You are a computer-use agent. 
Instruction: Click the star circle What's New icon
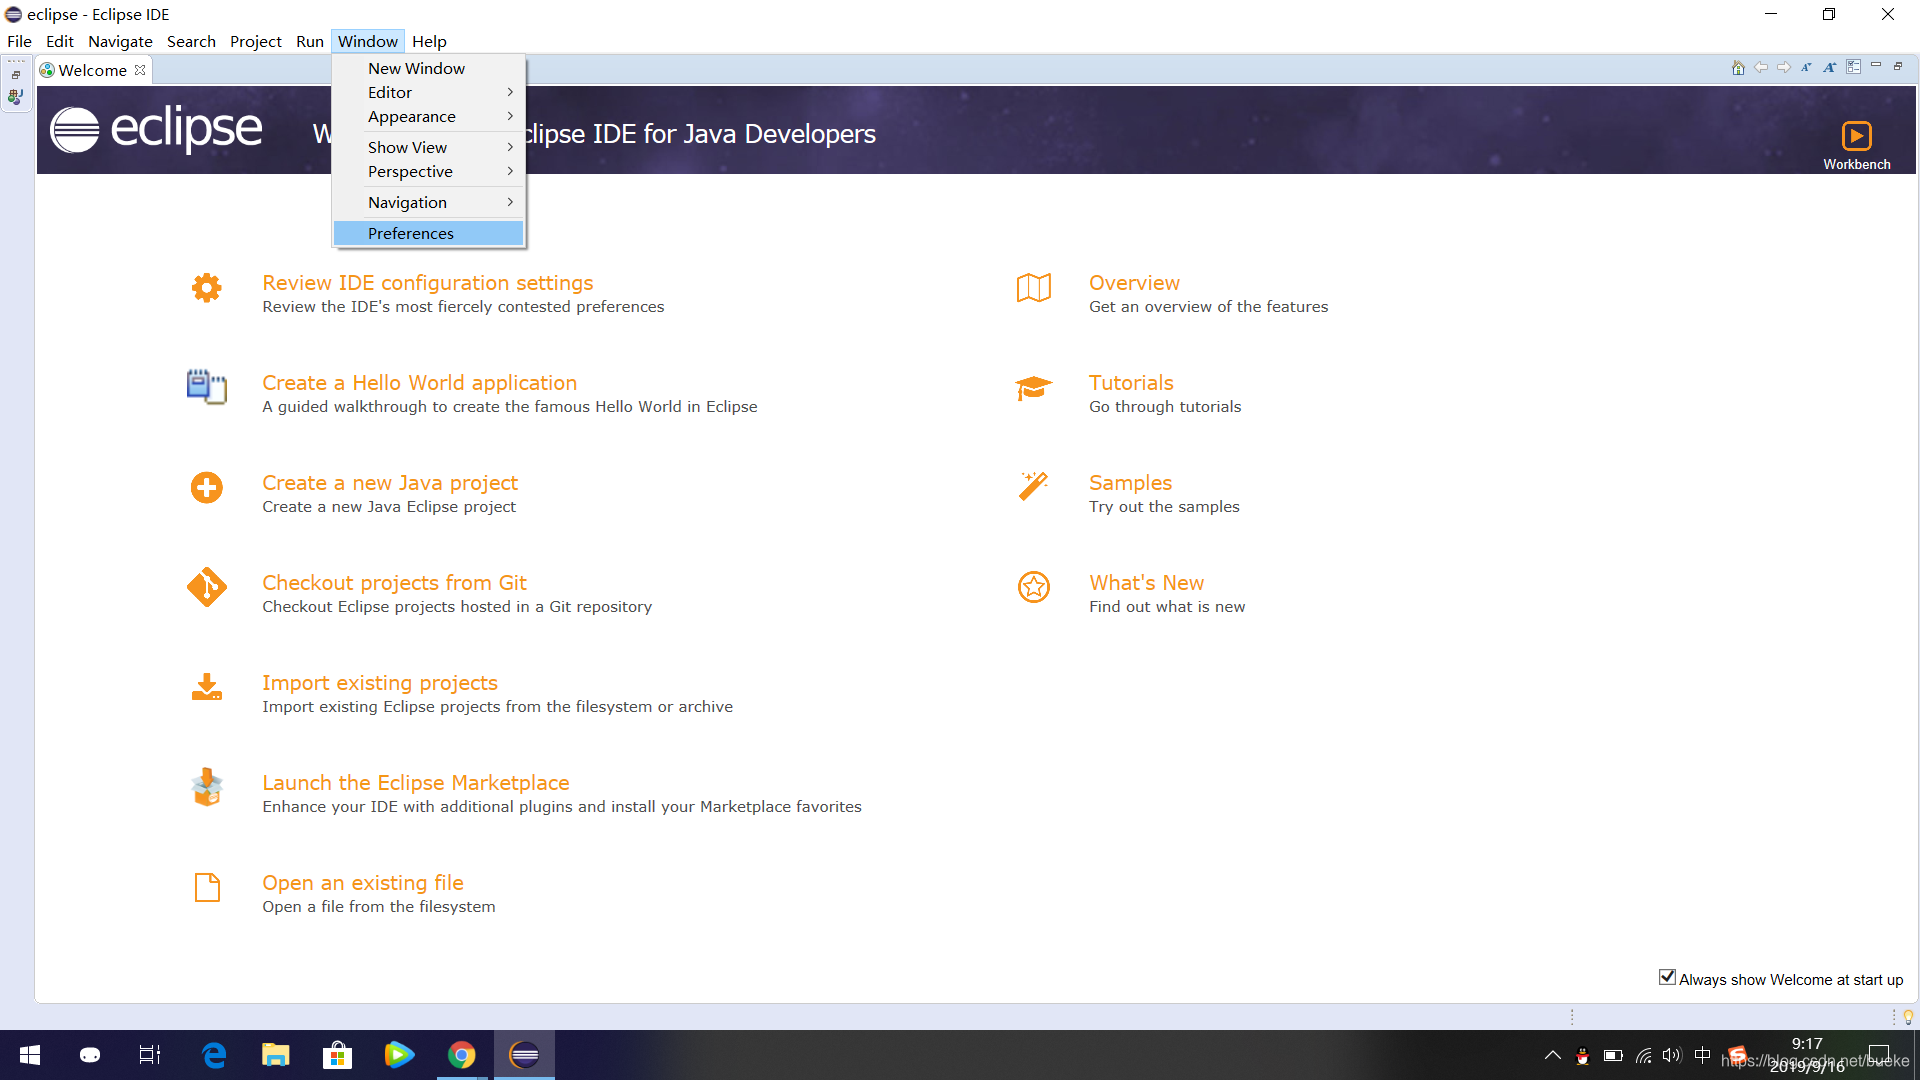tap(1034, 587)
